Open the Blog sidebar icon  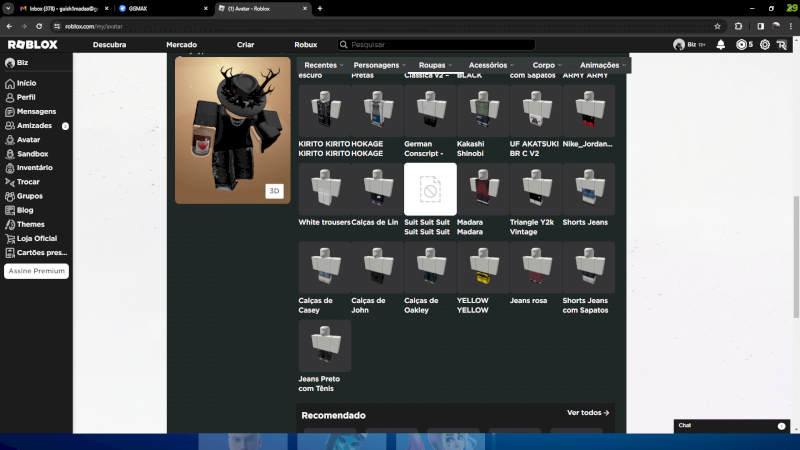pos(10,210)
